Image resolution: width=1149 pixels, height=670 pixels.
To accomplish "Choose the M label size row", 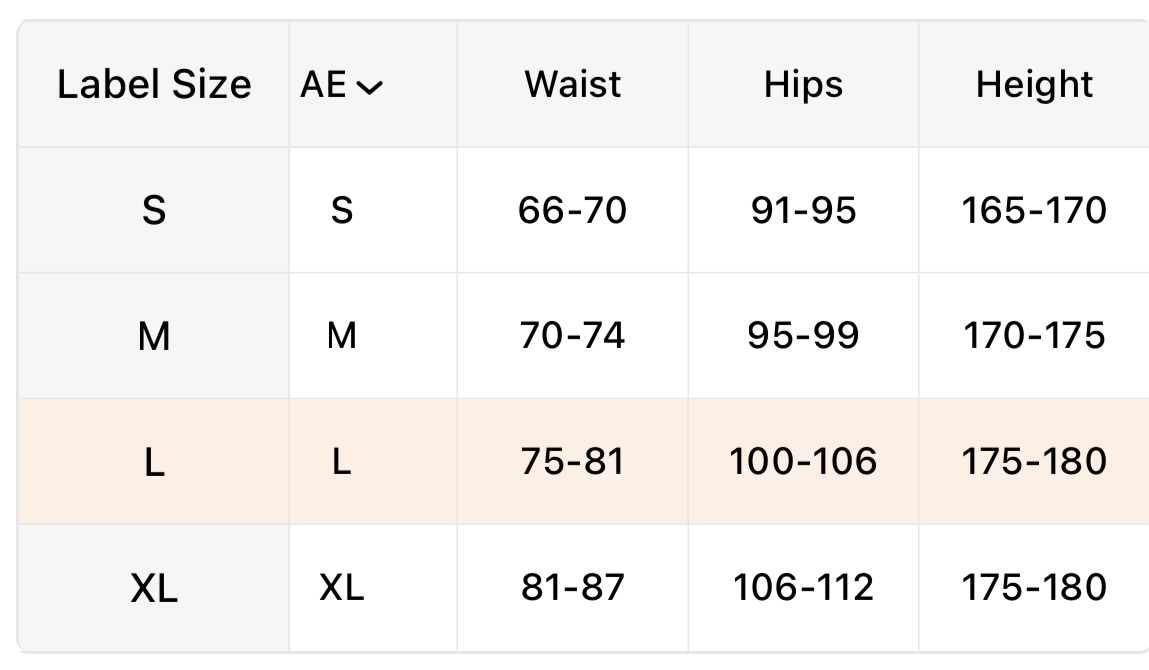I will pyautogui.click(x=154, y=337).
